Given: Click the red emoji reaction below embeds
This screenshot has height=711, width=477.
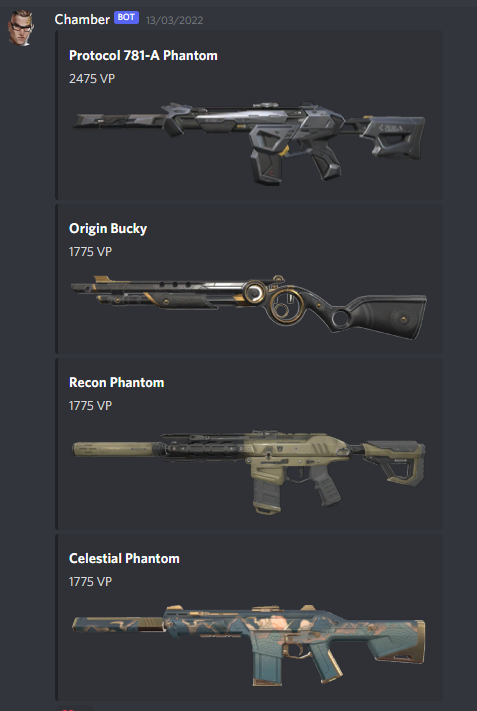Looking at the screenshot, I should [68, 709].
